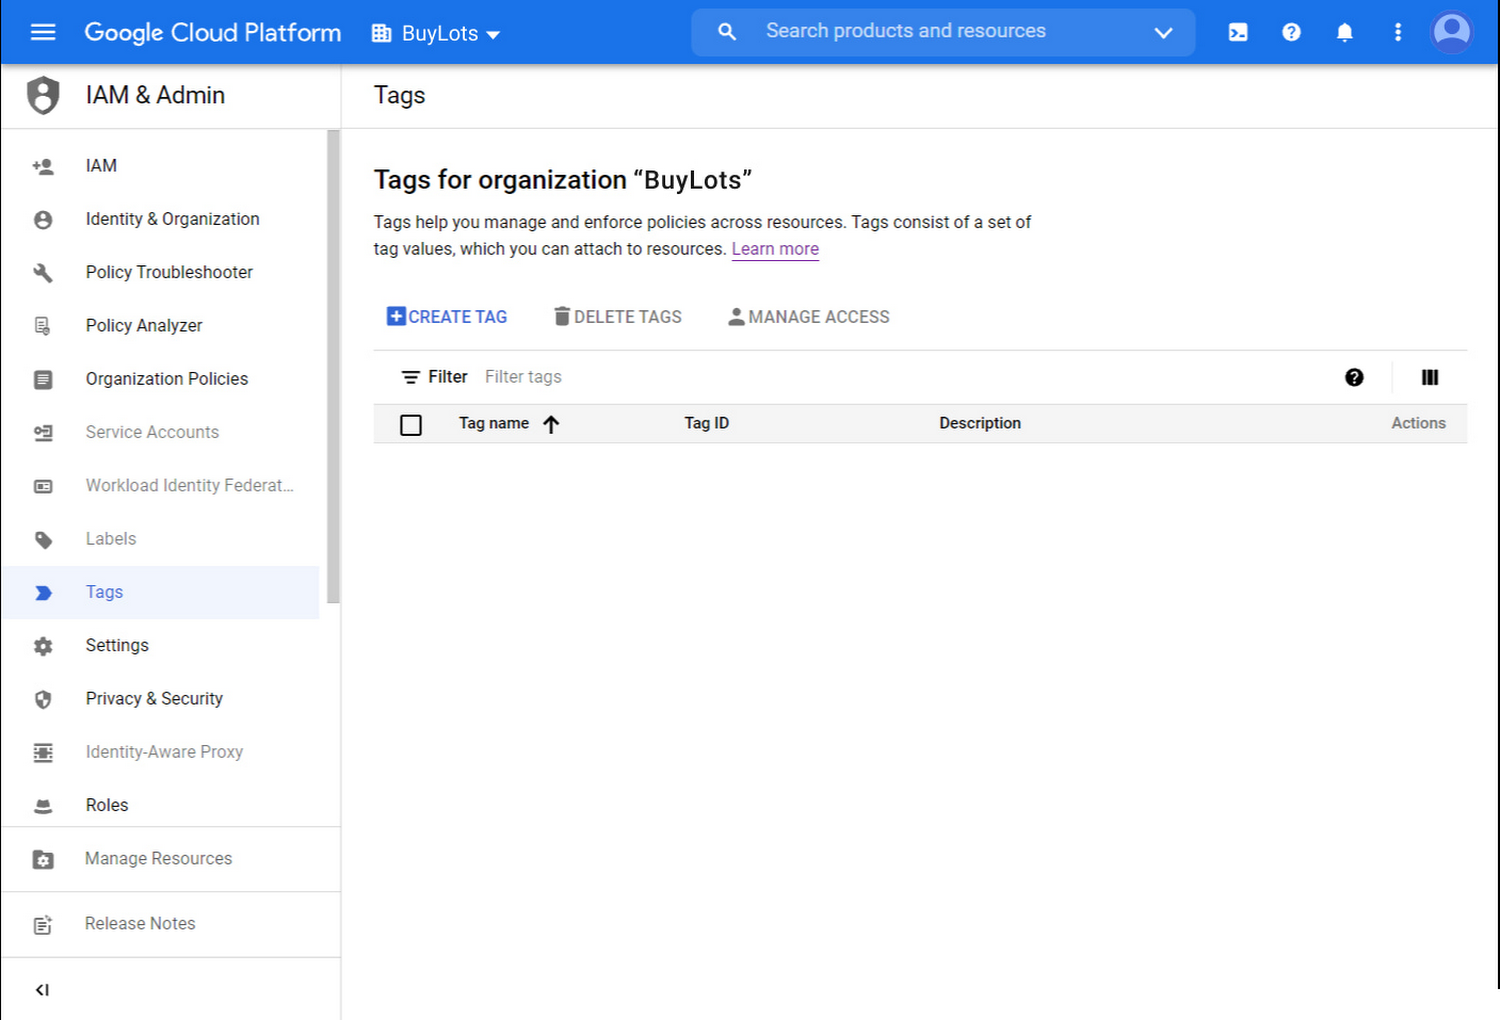Open Workload Identity Federation item
The width and height of the screenshot is (1500, 1020).
pyautogui.click(x=189, y=485)
